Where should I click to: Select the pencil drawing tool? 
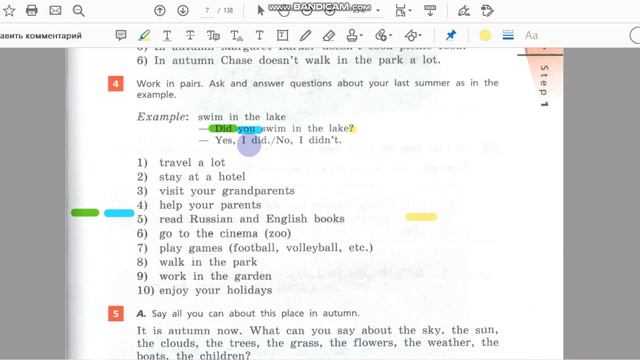[x=305, y=36]
